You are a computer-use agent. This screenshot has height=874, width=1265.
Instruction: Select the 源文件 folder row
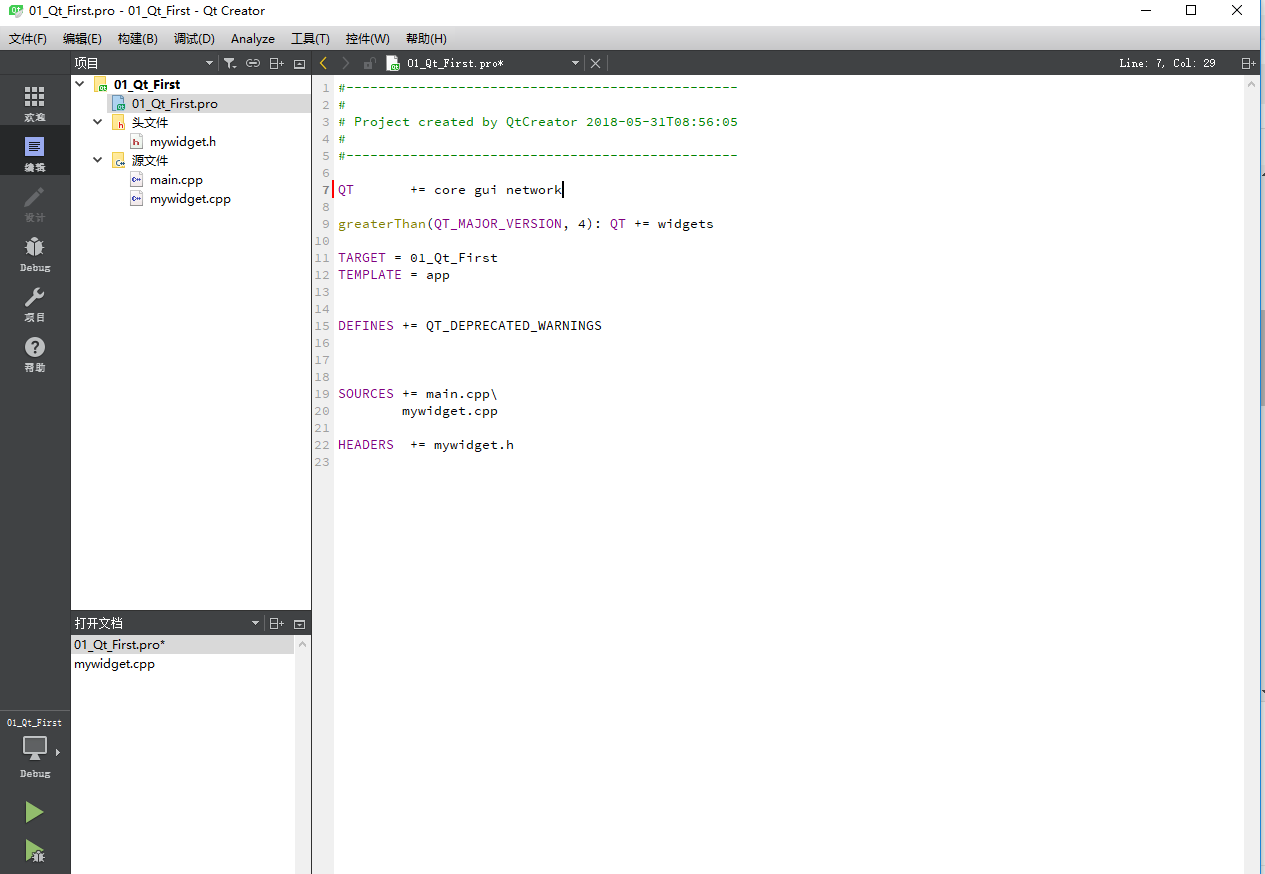(150, 161)
